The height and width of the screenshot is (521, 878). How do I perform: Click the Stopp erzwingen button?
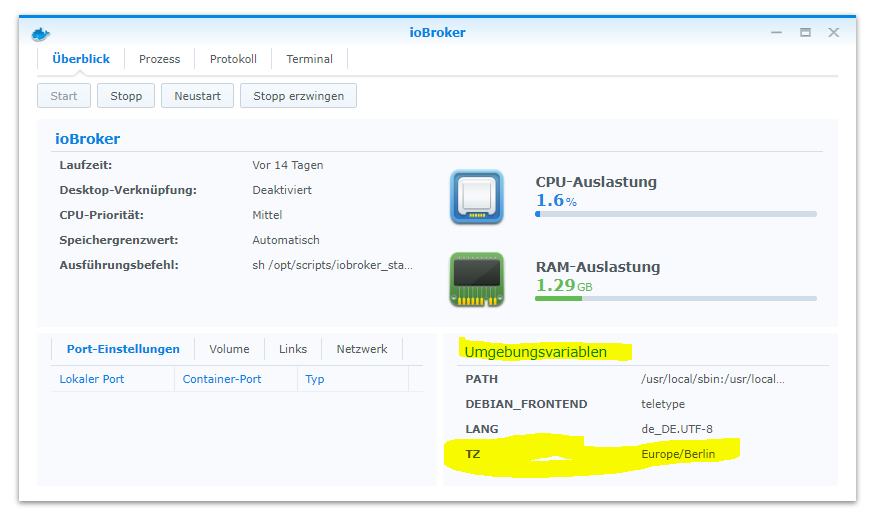[298, 96]
